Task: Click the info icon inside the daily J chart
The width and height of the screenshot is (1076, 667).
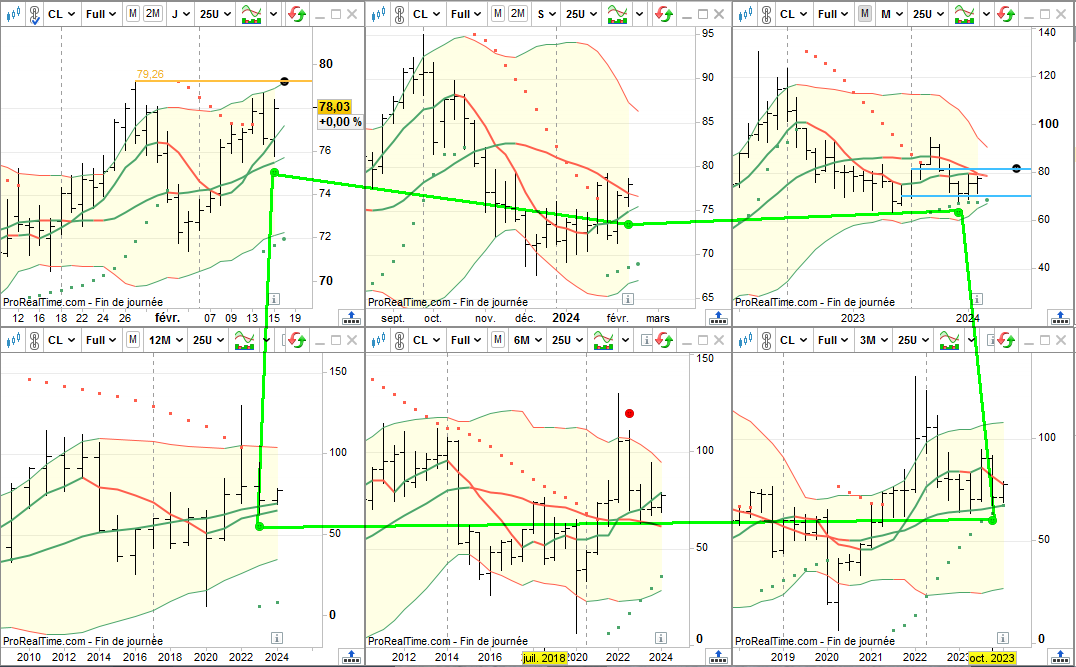Action: pos(274,299)
